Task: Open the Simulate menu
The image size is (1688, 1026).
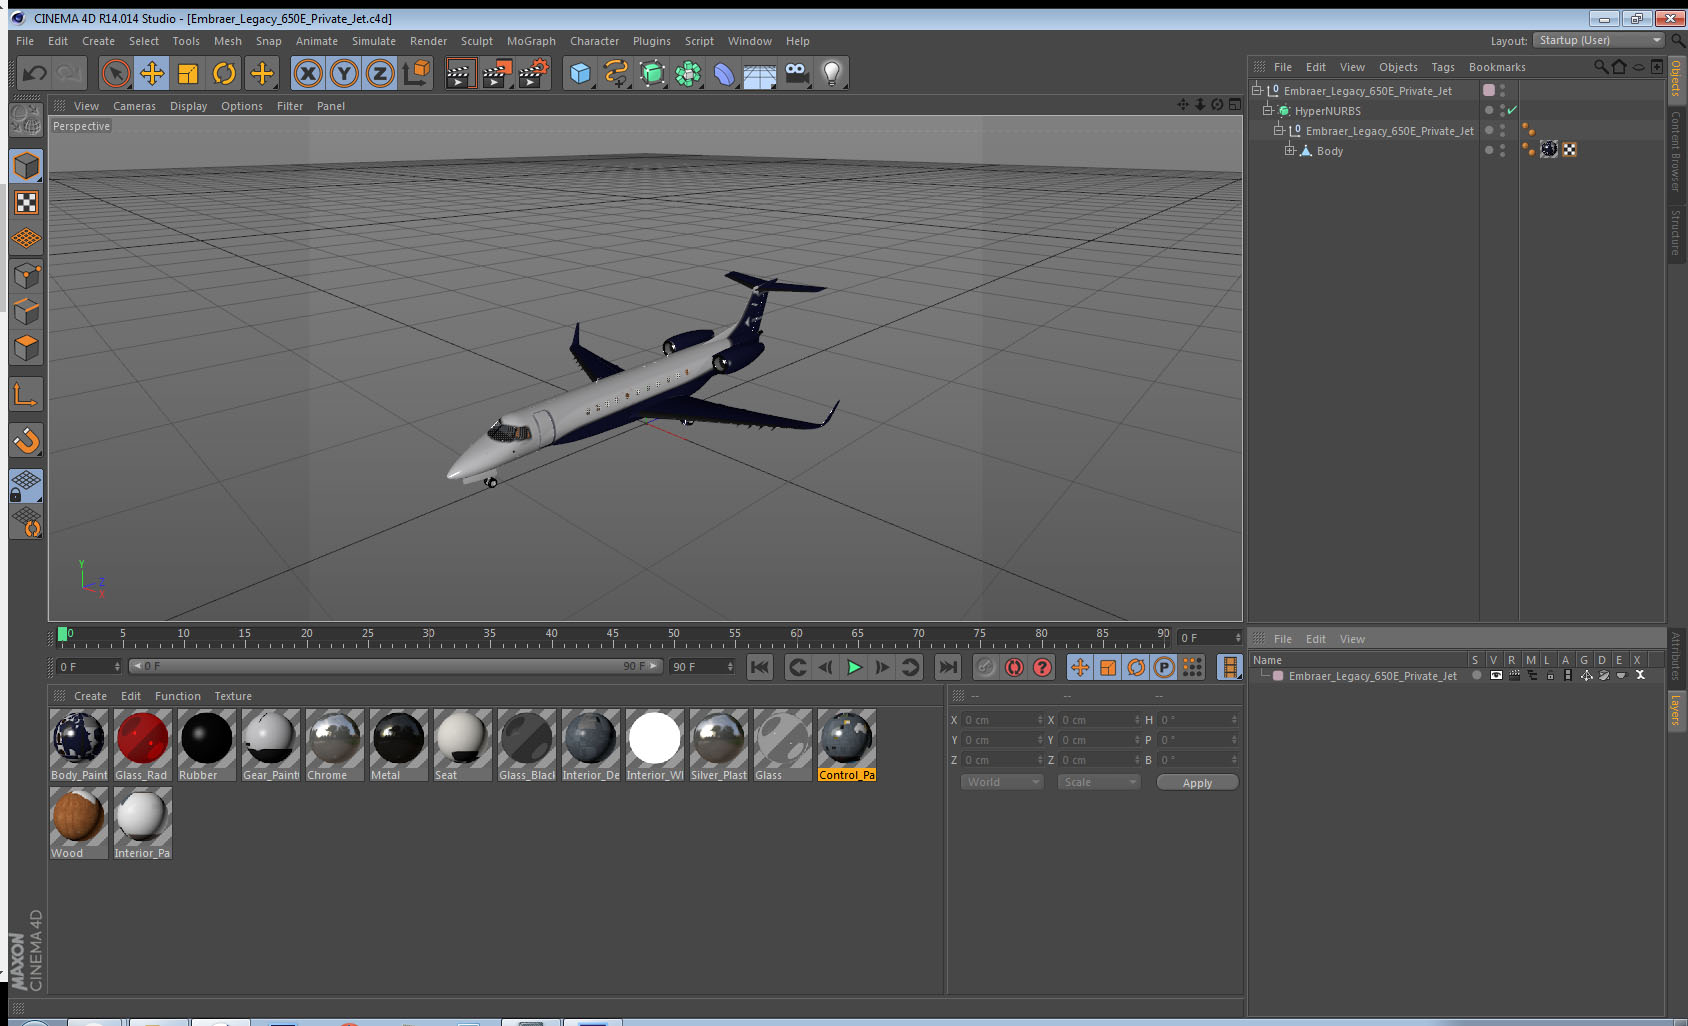Action: (373, 41)
